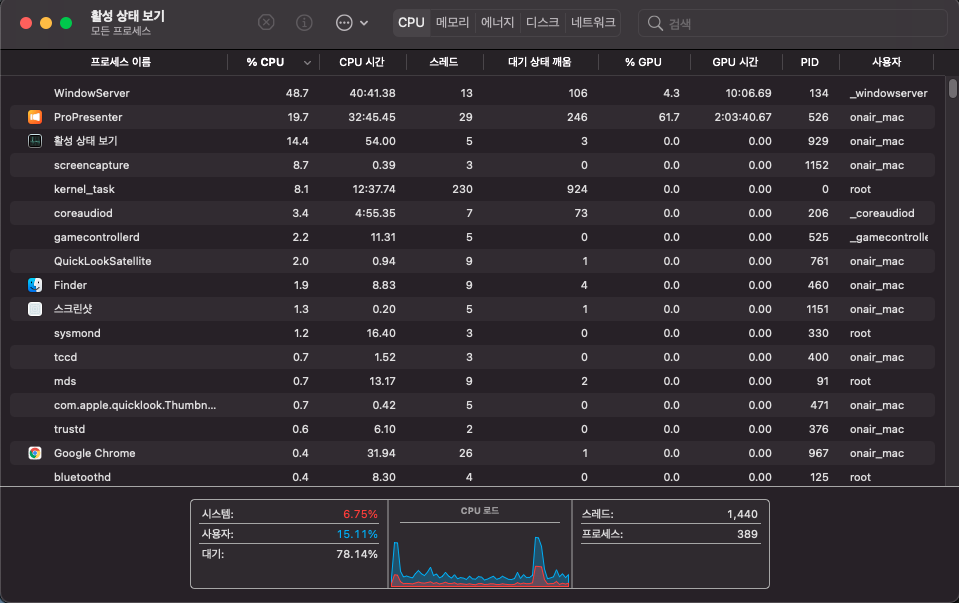The width and height of the screenshot is (959, 603).
Task: Select the bluetoothd process row
Action: point(472,476)
